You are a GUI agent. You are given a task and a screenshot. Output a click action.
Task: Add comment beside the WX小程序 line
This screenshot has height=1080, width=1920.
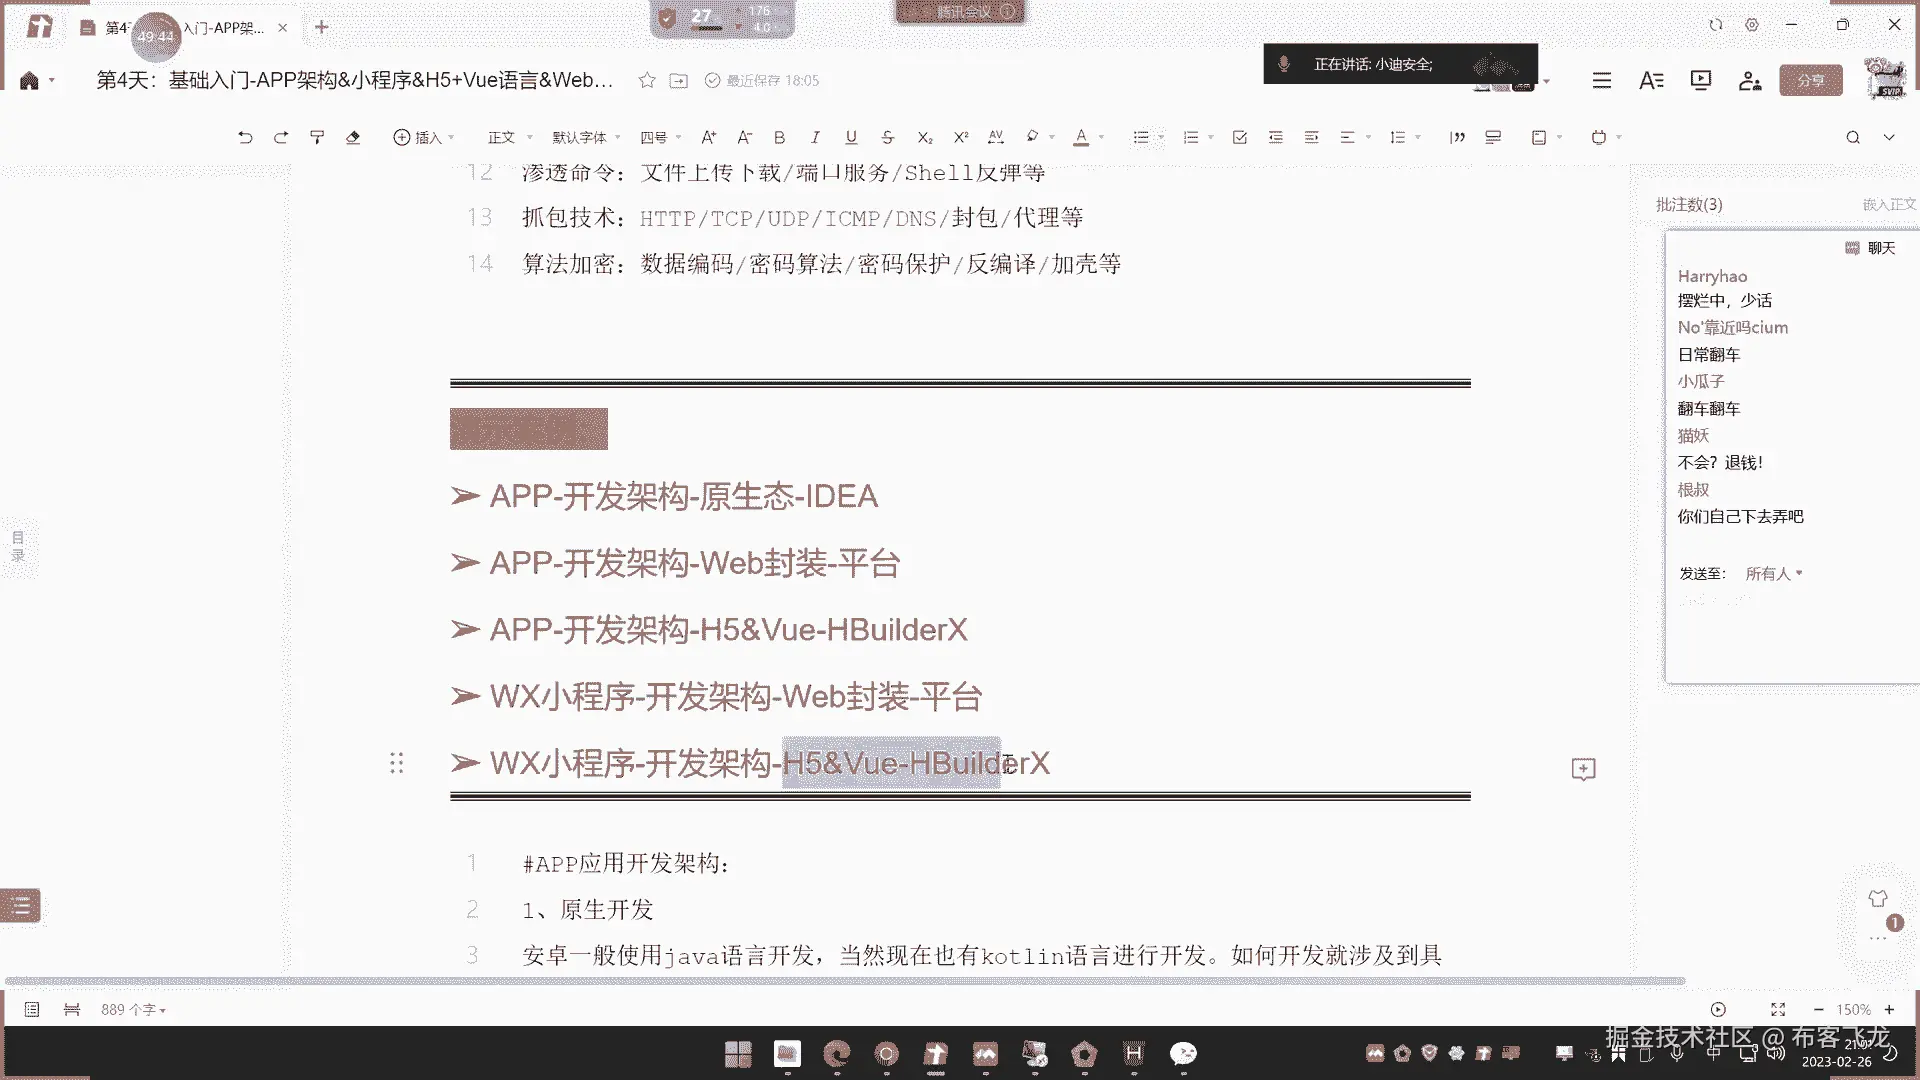(1583, 768)
